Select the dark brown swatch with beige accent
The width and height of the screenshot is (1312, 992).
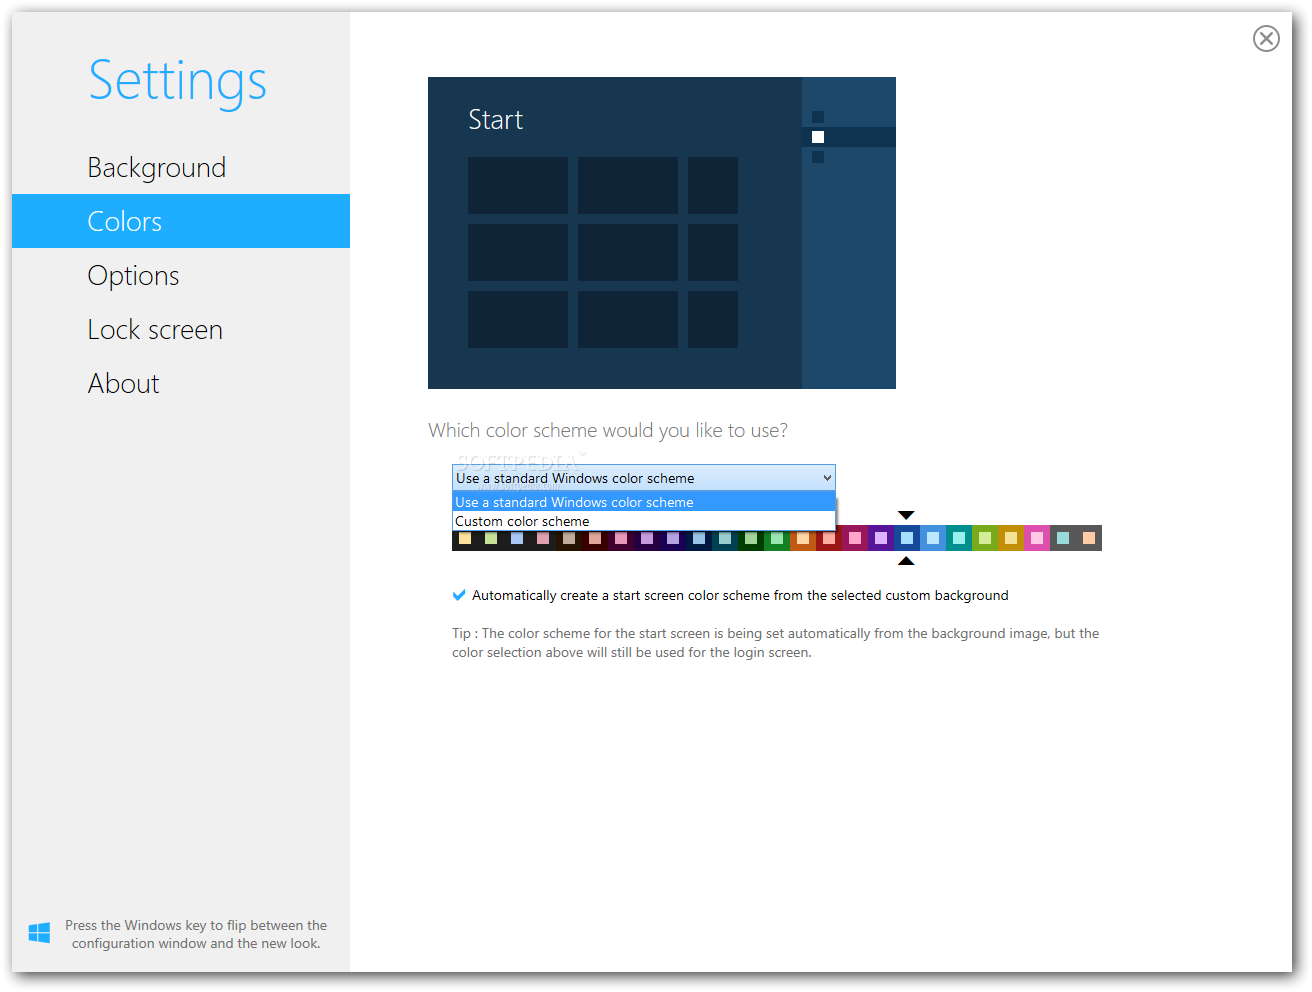click(x=569, y=538)
